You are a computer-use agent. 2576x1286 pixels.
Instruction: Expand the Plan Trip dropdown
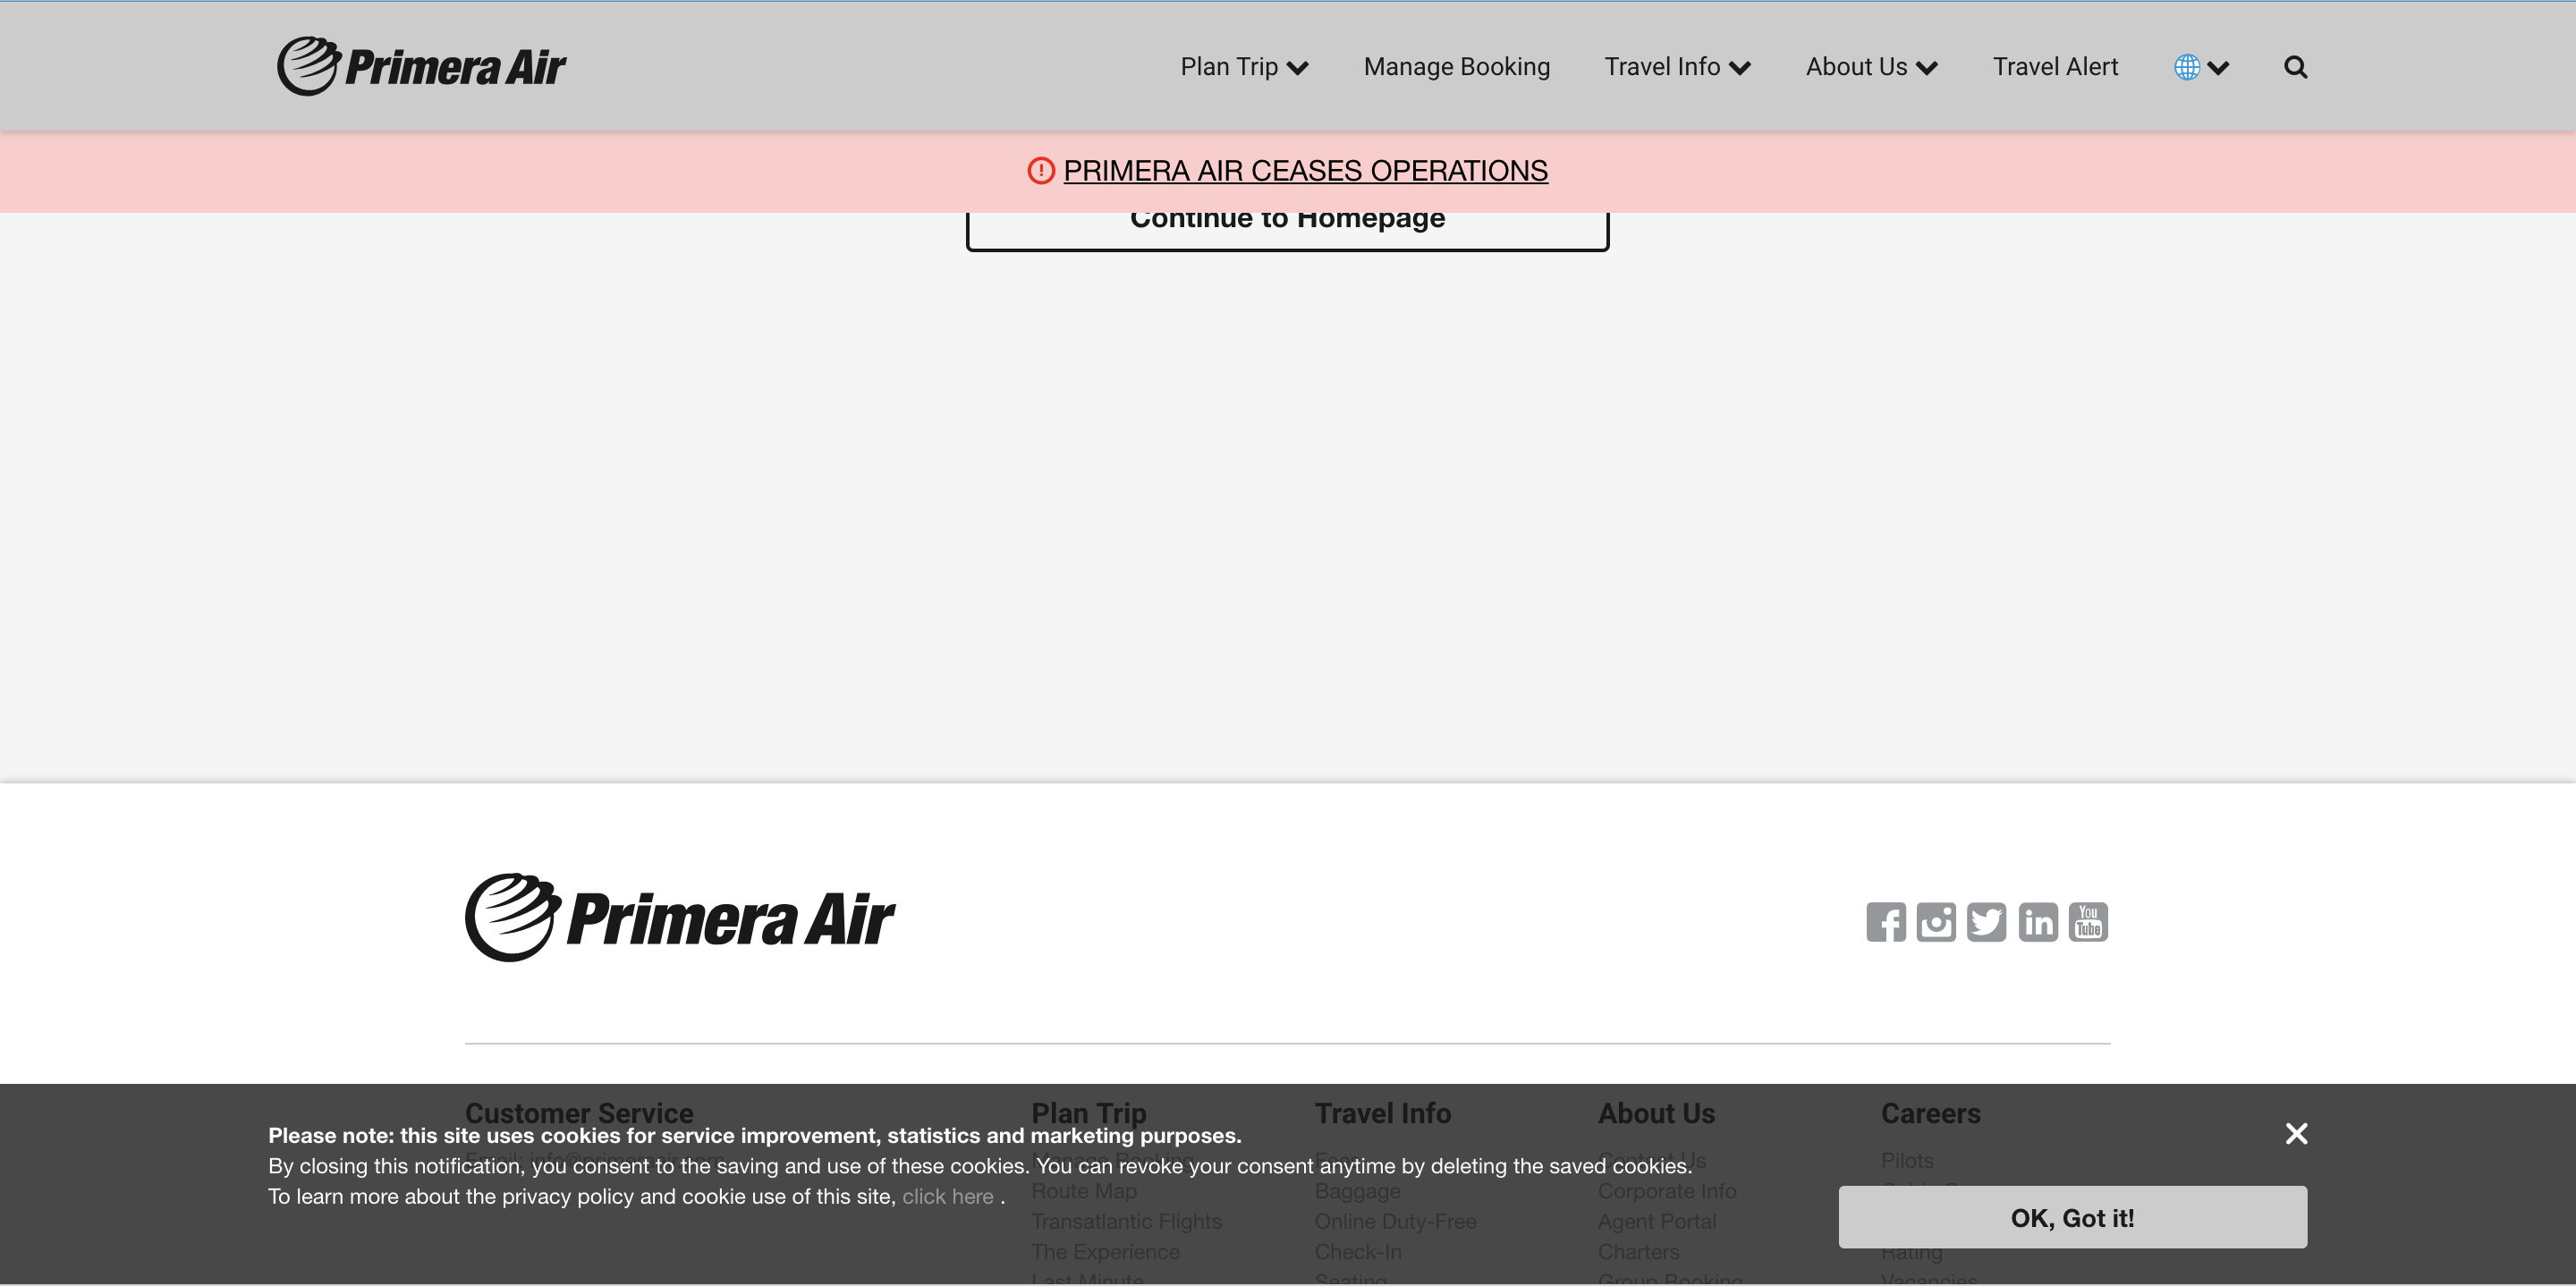click(x=1244, y=67)
